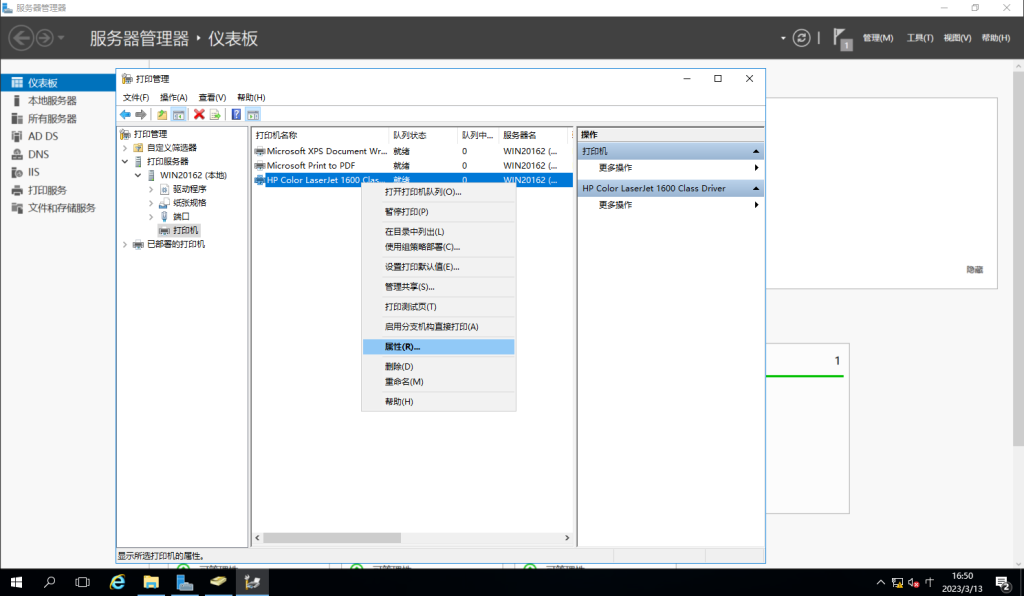
Task: Choose 使用组策略部署(C)... from context menu
Action: click(439, 247)
